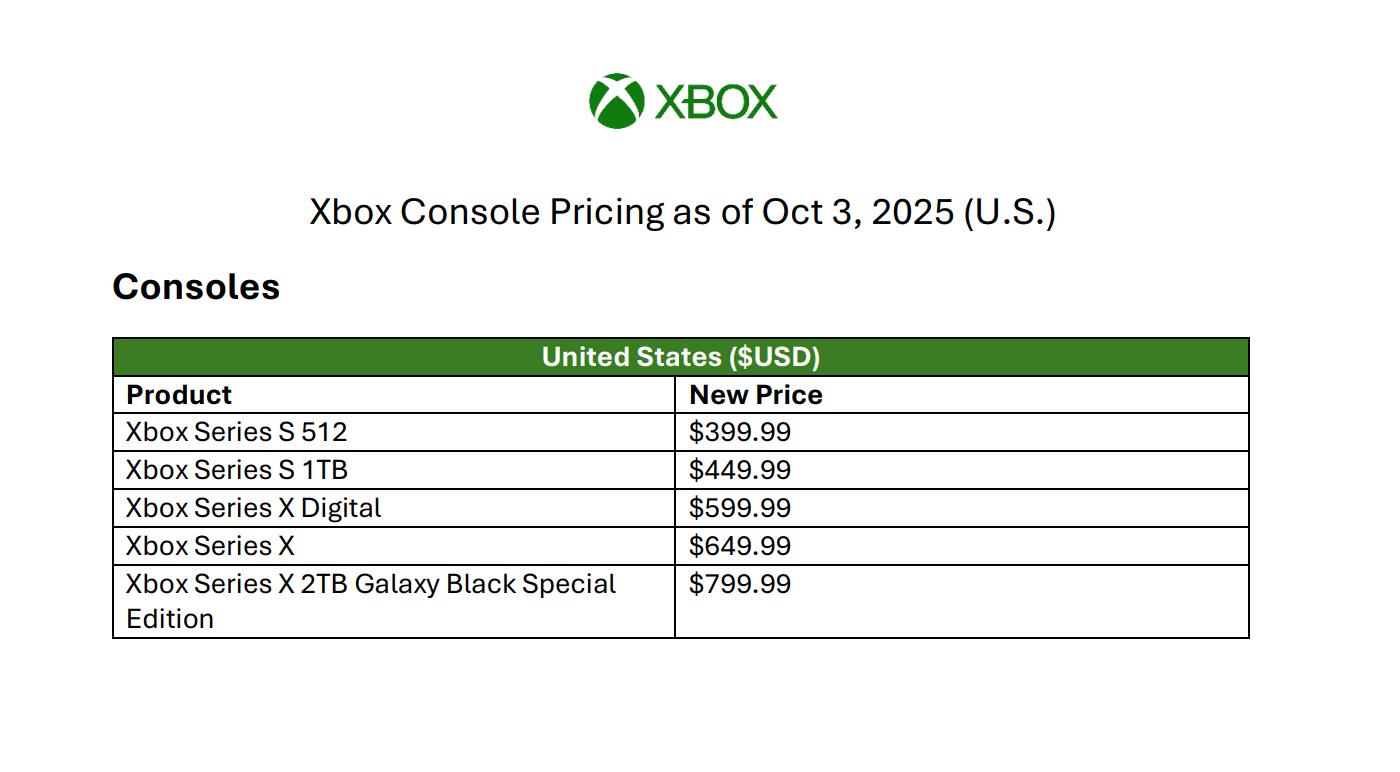Select the Galaxy Black Special product name
This screenshot has height=772, width=1400.
click(371, 584)
